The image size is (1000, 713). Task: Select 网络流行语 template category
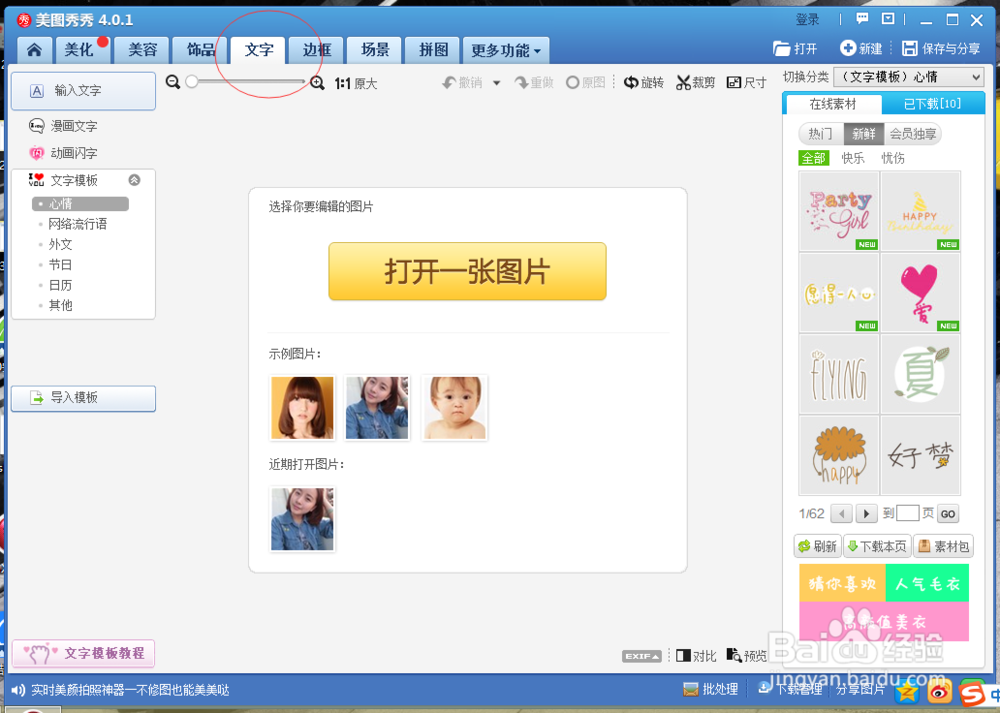[77, 224]
